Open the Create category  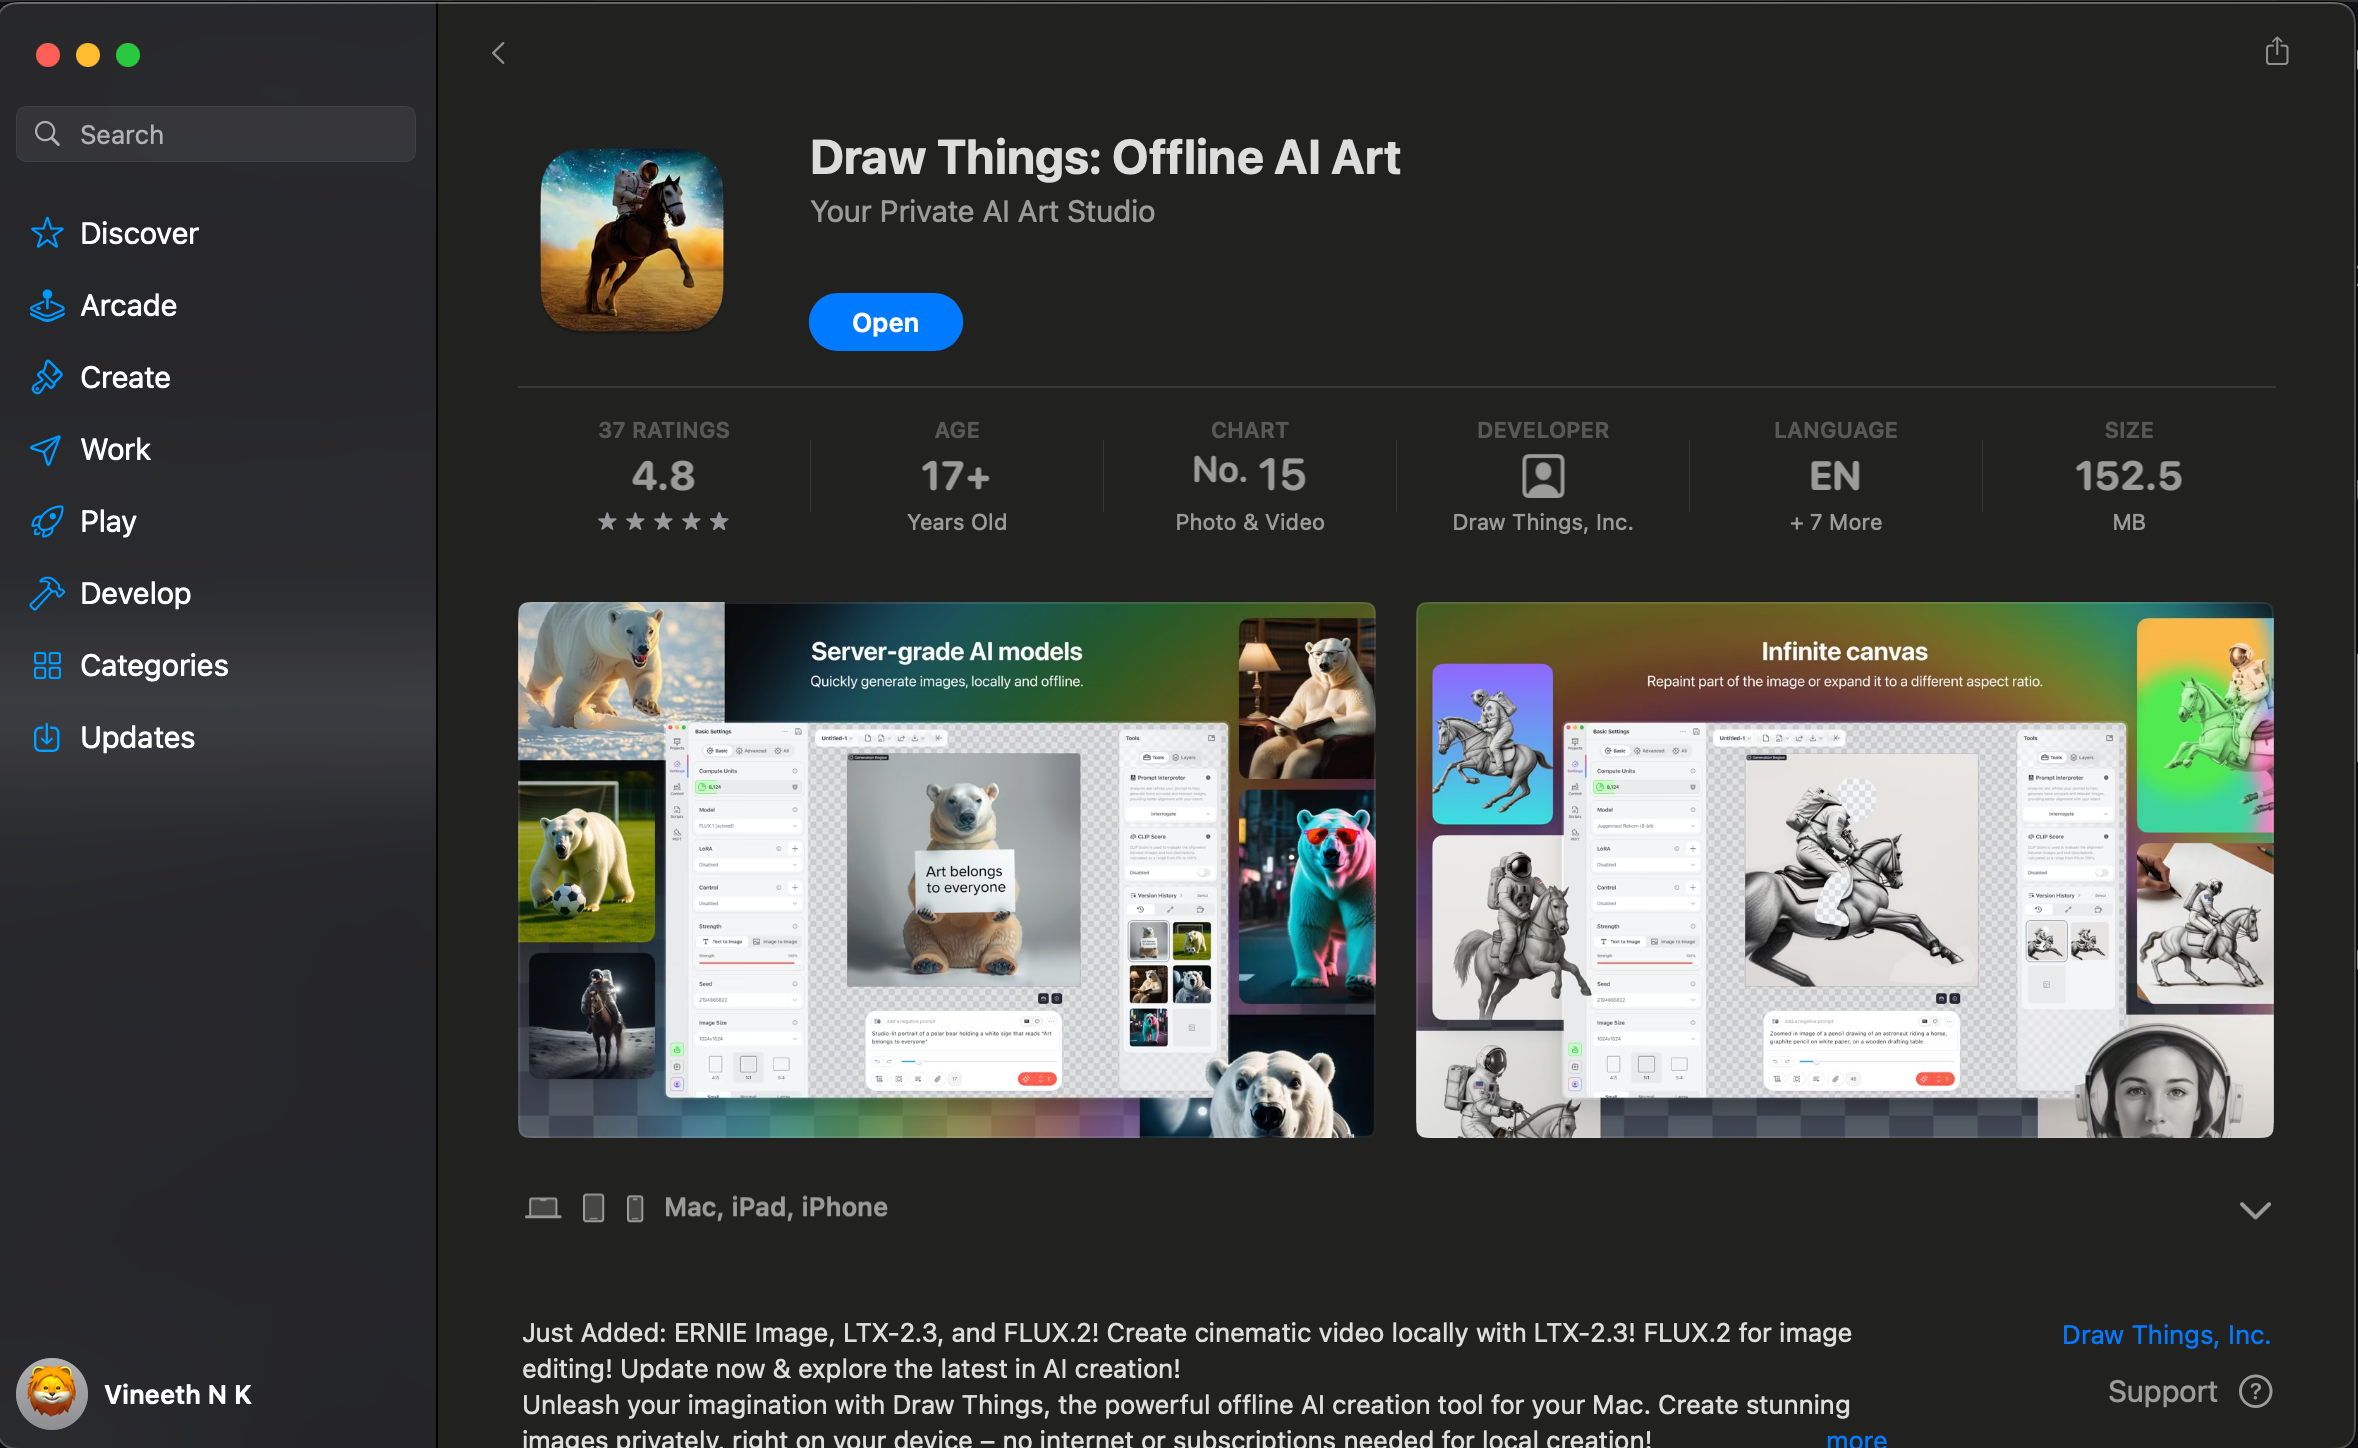pyautogui.click(x=124, y=377)
